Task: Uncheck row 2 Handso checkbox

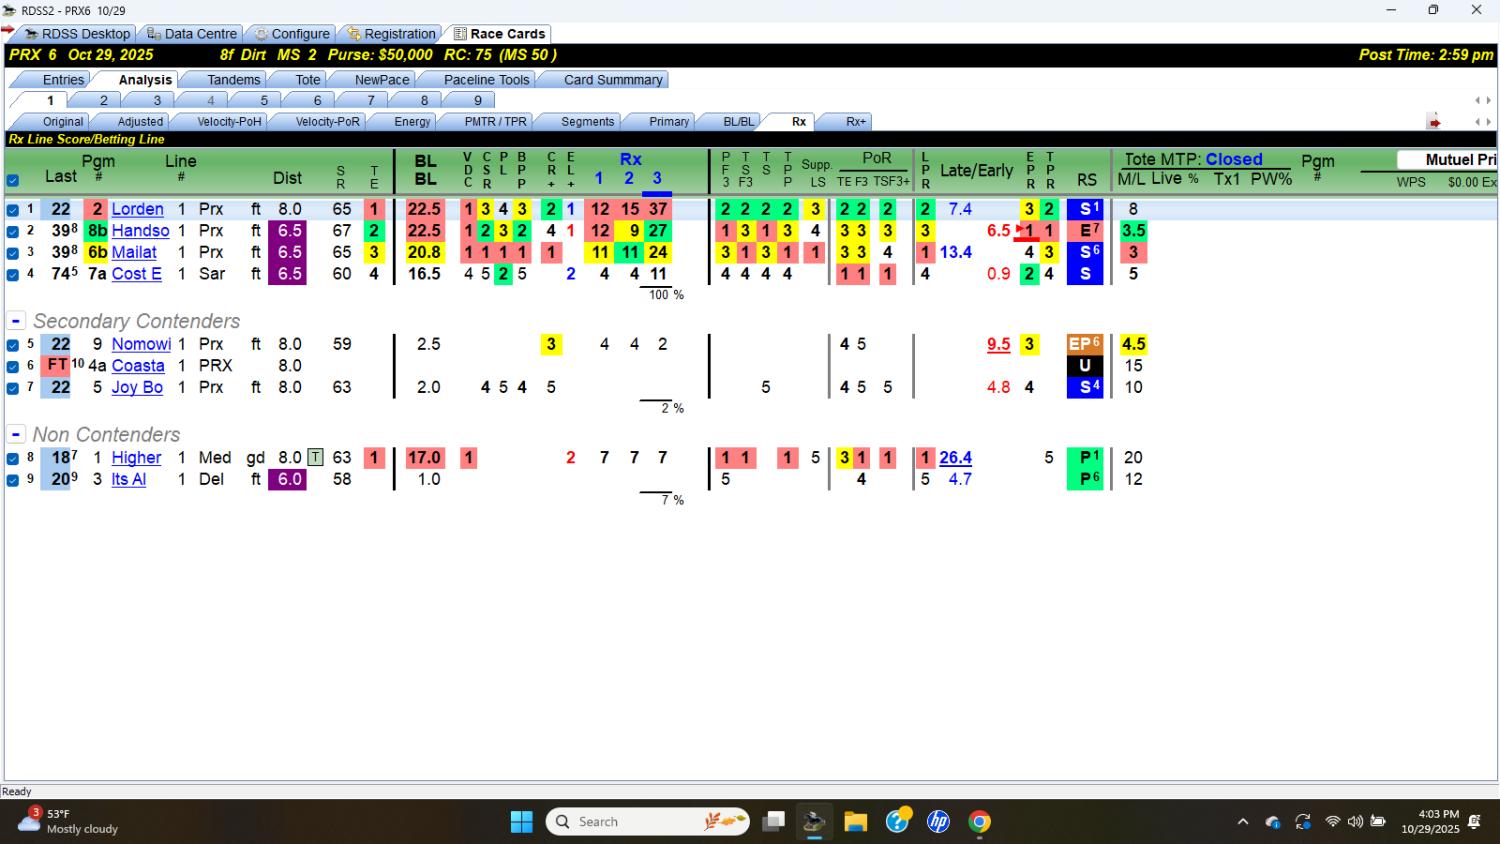Action: click(13, 231)
